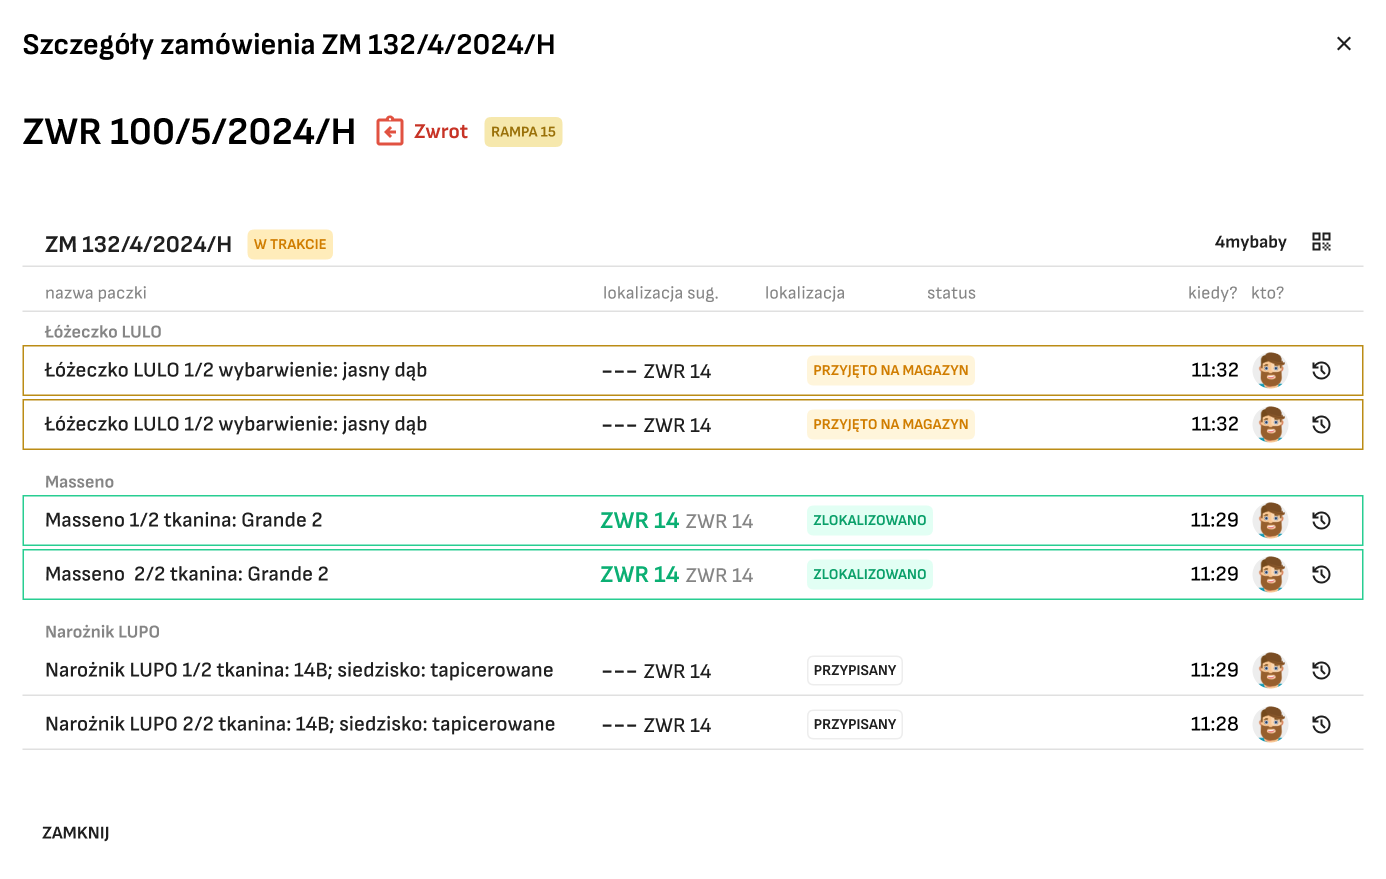
Task: Click the ZLOKALIZOWANO status of Masseno 2/2
Action: [870, 574]
